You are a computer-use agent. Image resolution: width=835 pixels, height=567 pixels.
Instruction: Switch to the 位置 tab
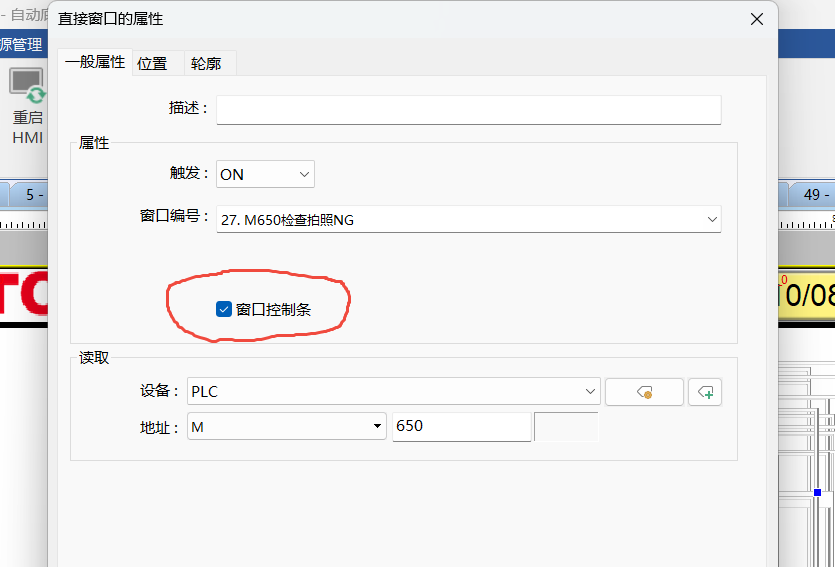click(x=152, y=63)
